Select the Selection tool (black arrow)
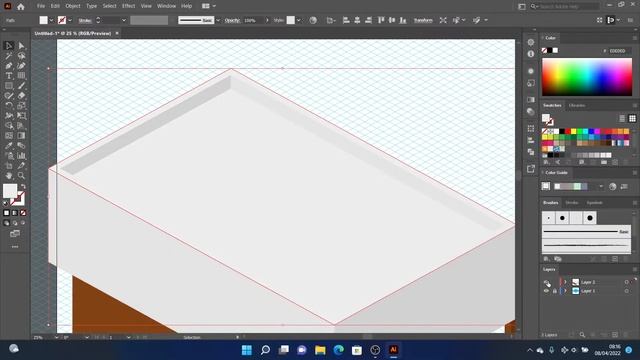 pos(9,46)
